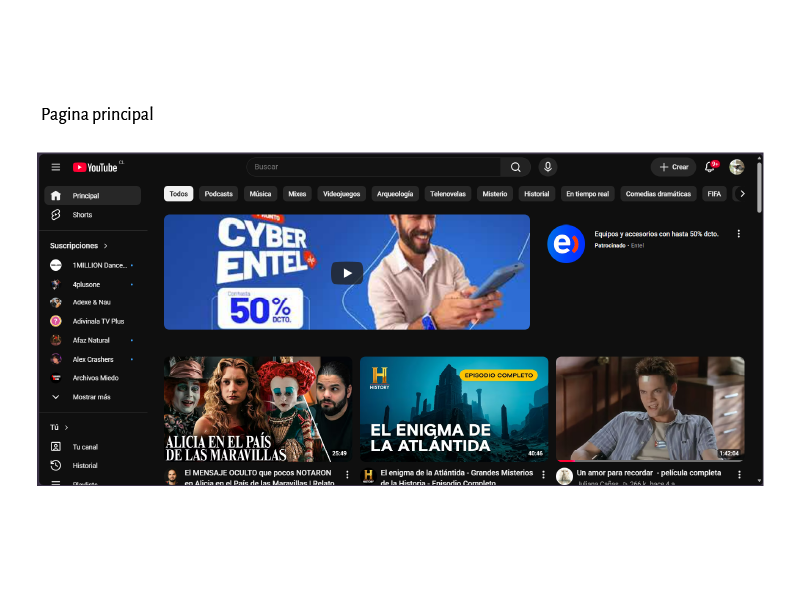The width and height of the screenshot is (800, 600).
Task: Open El MENSAJE OCULTO video title
Action: tap(259, 478)
